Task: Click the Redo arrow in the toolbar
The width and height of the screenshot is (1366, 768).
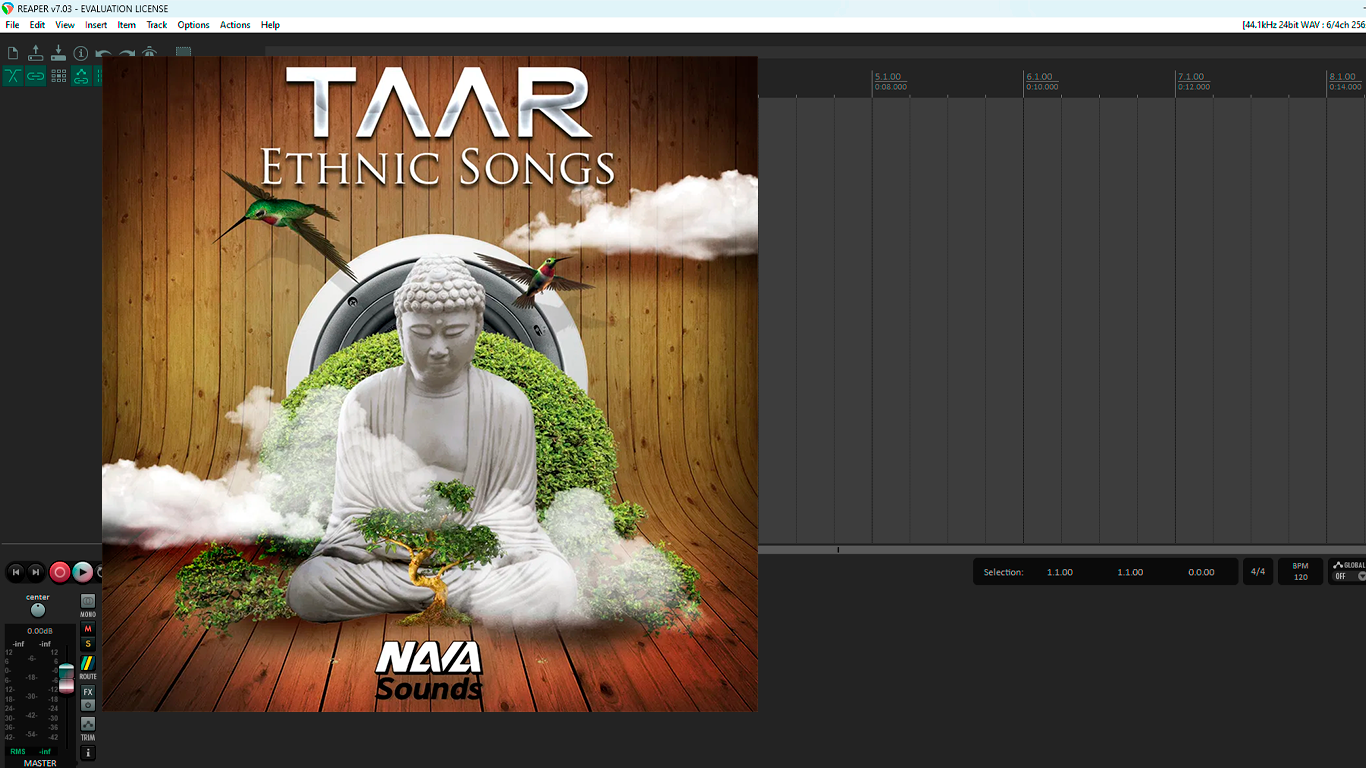Action: 127,53
